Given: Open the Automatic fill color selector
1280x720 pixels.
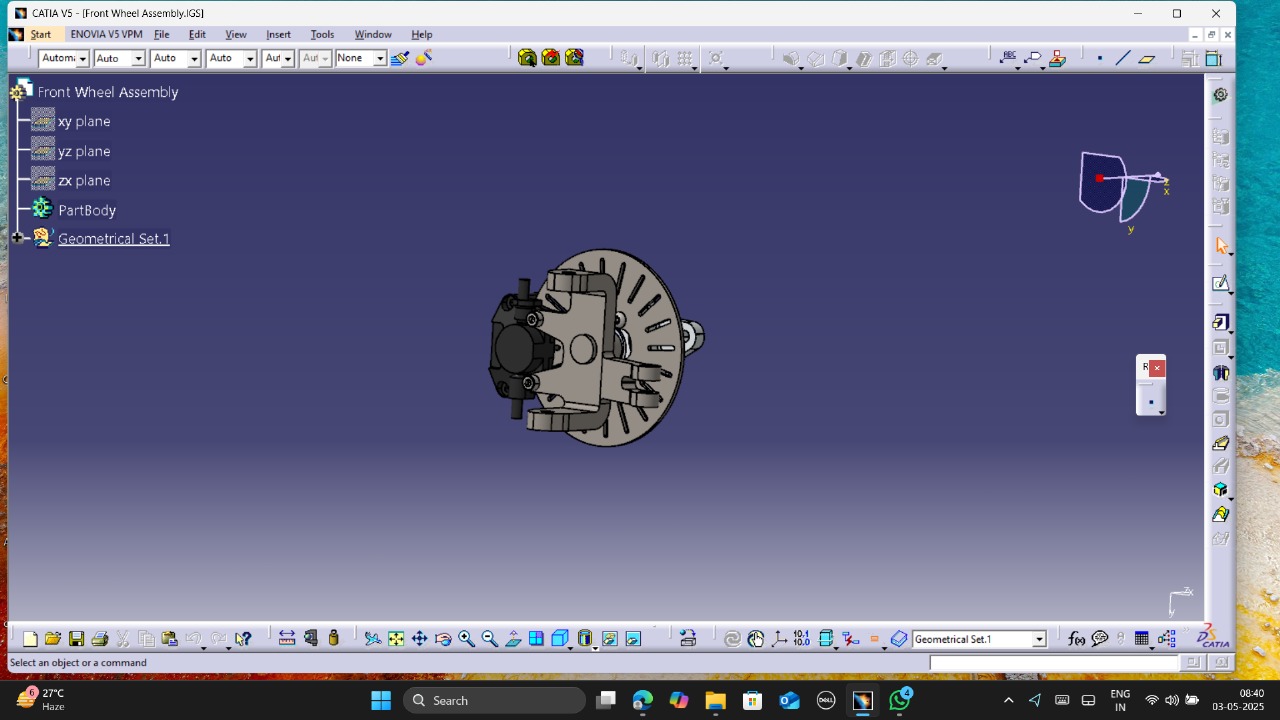Looking at the screenshot, I should [x=64, y=58].
